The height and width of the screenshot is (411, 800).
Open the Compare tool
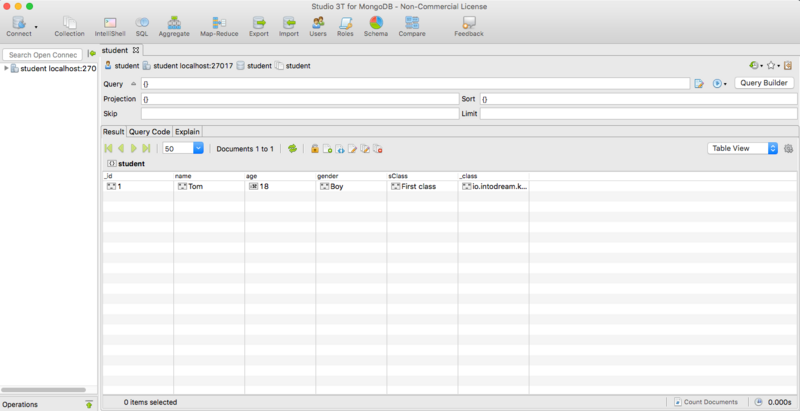click(x=412, y=26)
